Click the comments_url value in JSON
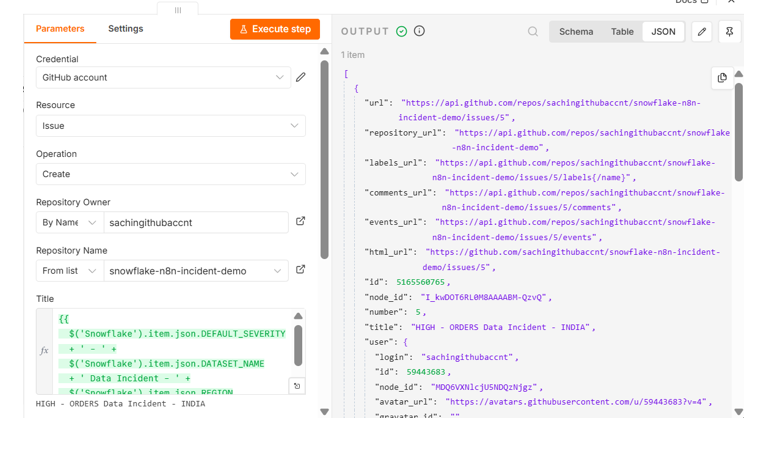781x451 pixels. pos(583,200)
